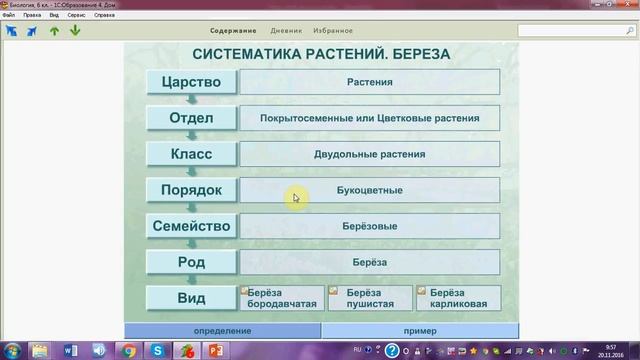This screenshot has height=360, width=640.
Task: Click the Класс category button
Action: point(191,154)
